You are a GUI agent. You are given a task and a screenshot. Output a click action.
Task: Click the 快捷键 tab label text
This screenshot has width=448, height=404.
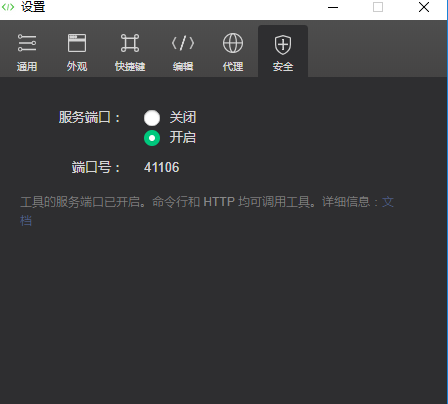click(130, 66)
